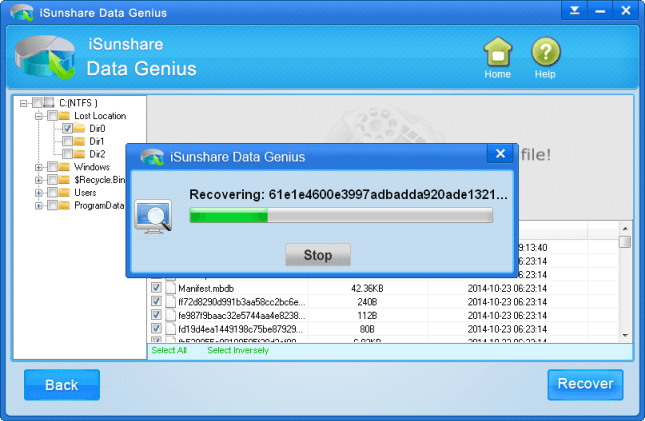Uncheck the fd19d4ea1449198c75be87929 file checkbox
The image size is (645, 421).
[x=156, y=328]
